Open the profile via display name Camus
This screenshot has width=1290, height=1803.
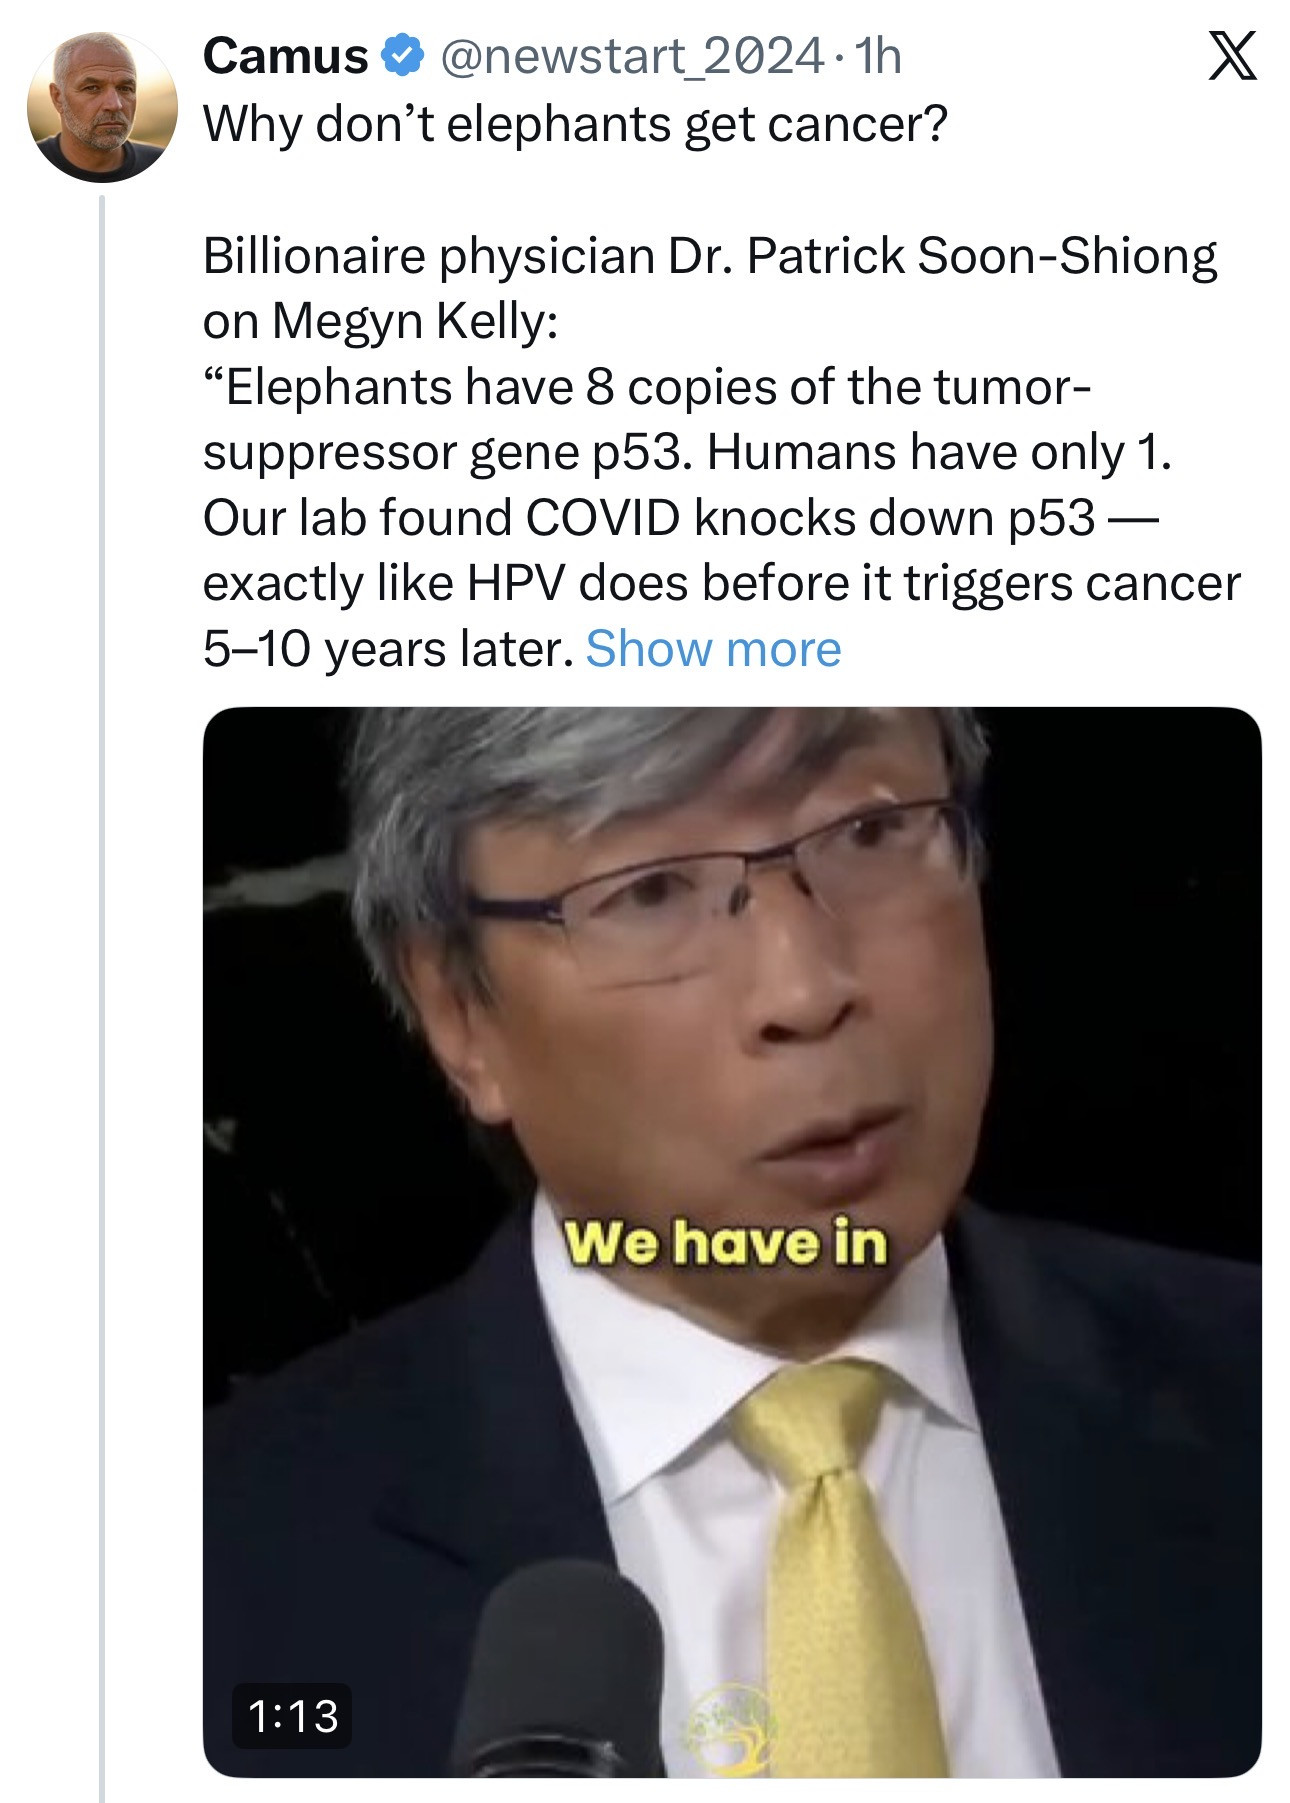tap(285, 56)
